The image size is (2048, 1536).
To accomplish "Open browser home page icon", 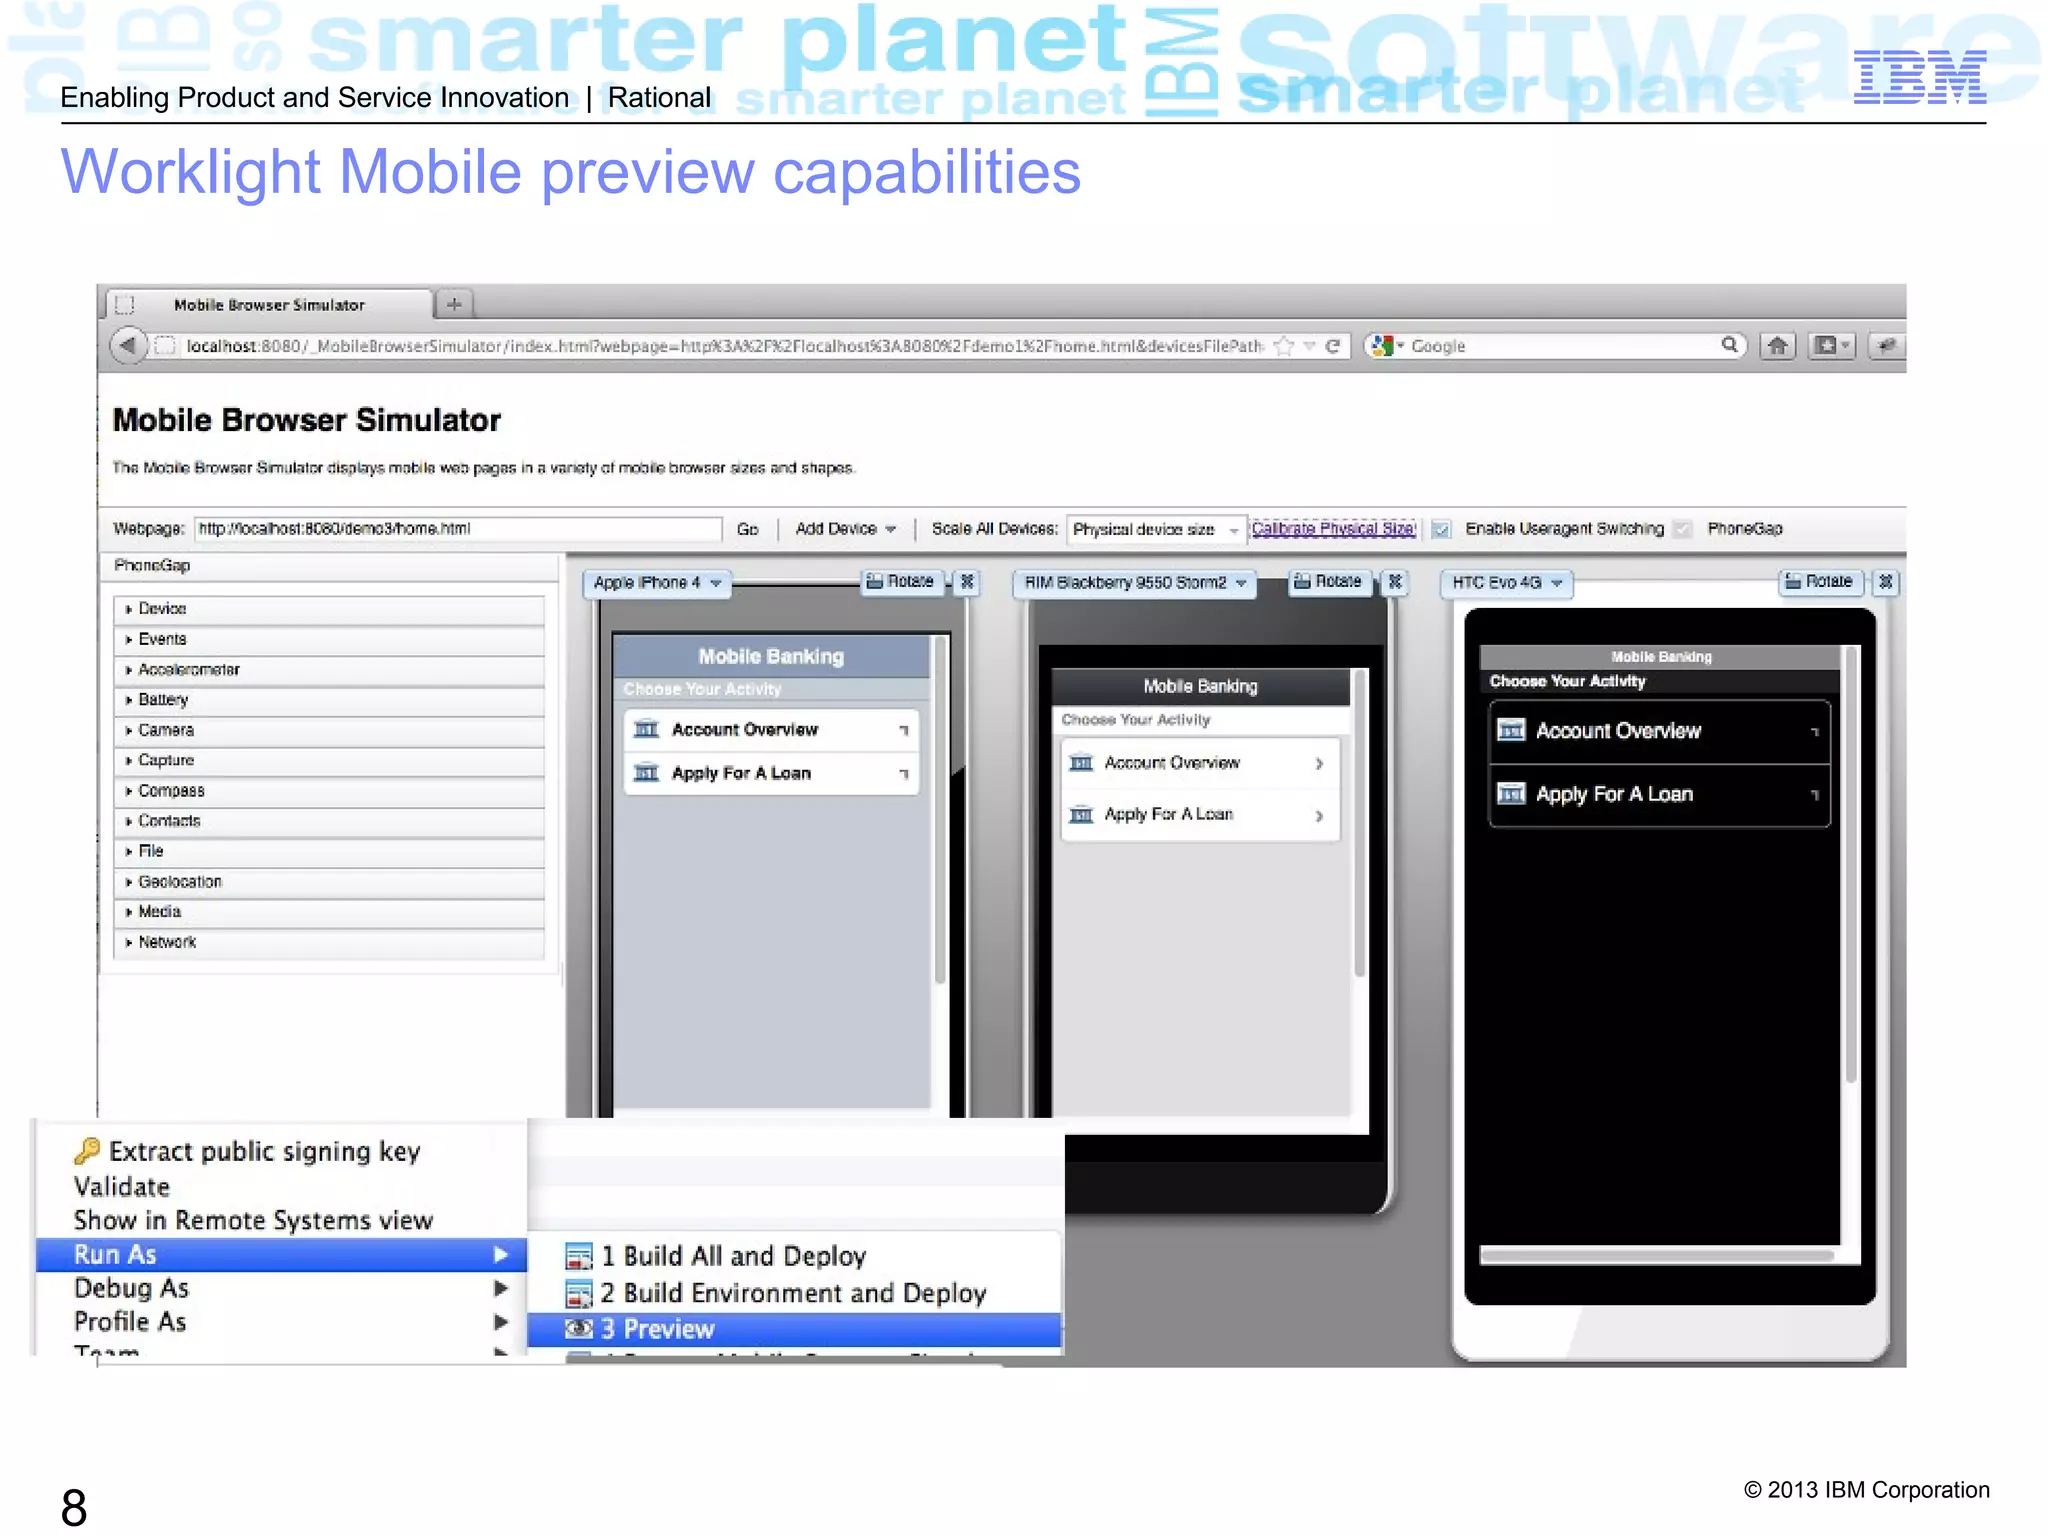I will 1777,346.
